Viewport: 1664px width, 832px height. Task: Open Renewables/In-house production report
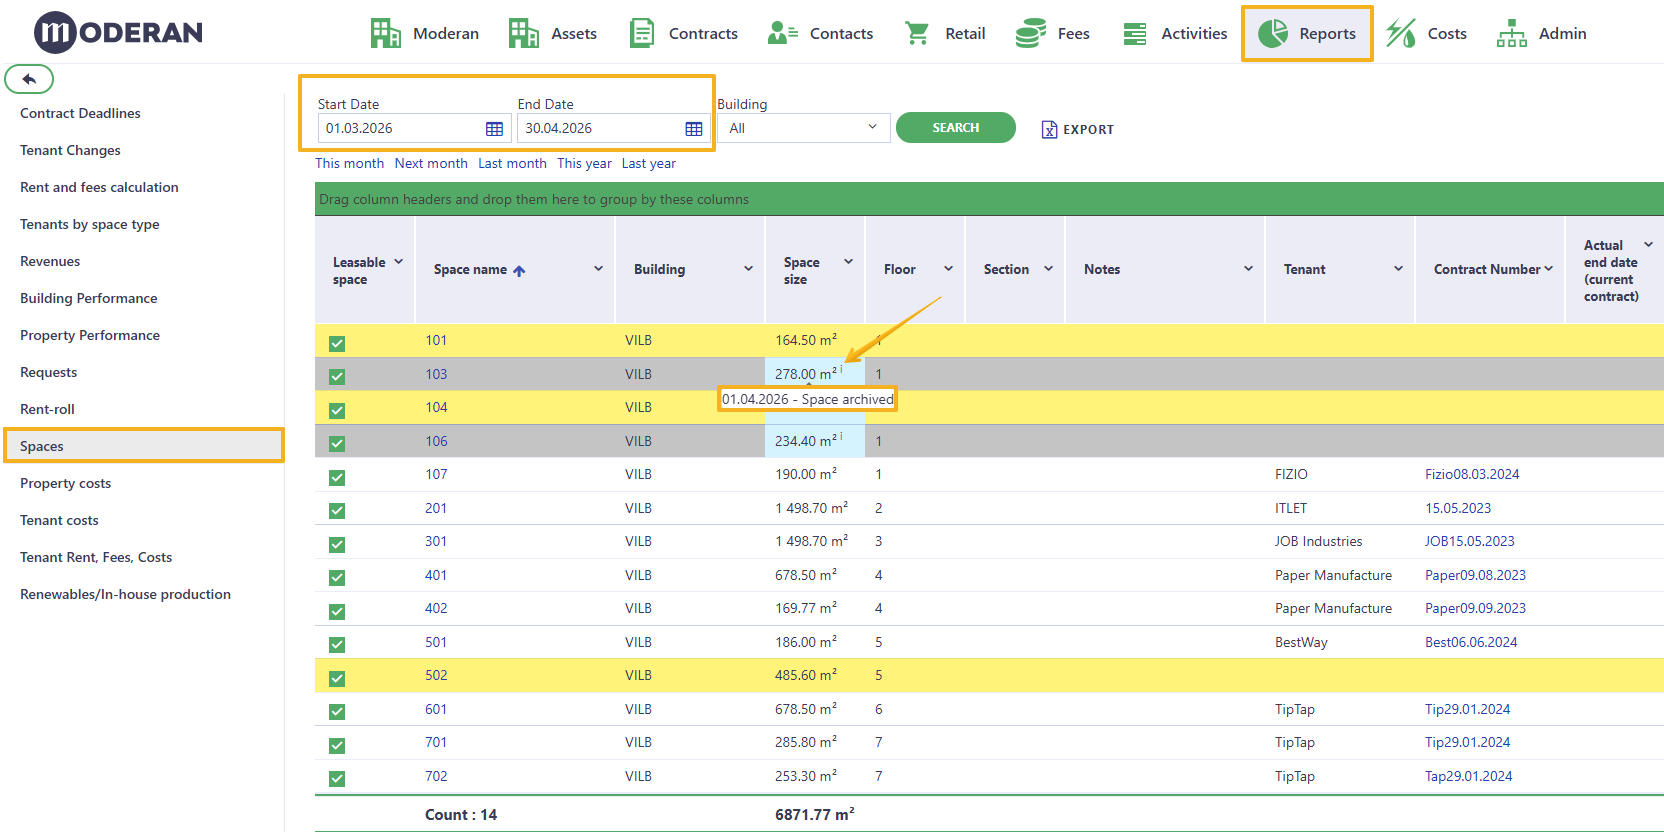(125, 594)
